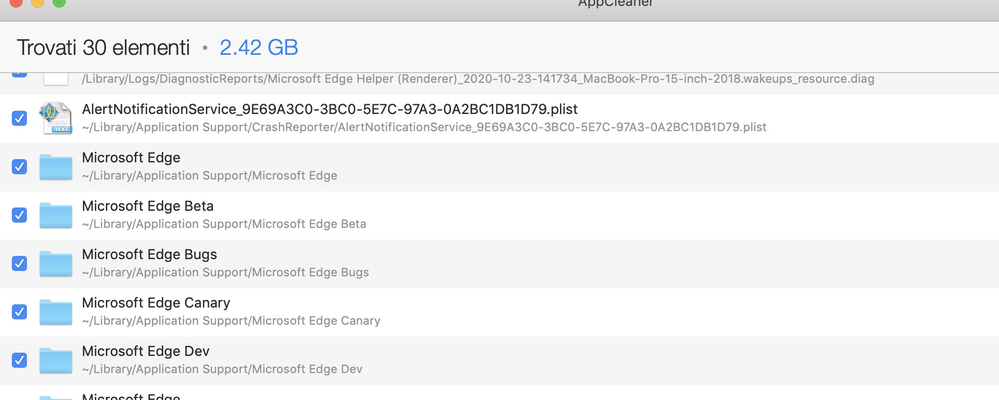Click the Trovati 30 elementi header text

pyautogui.click(x=103, y=48)
